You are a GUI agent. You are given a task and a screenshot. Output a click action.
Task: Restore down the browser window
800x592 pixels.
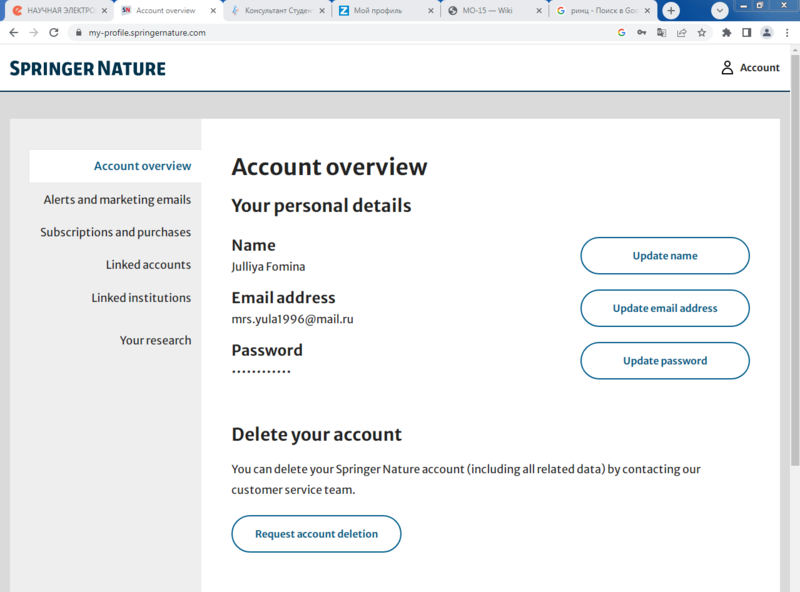(x=760, y=6)
